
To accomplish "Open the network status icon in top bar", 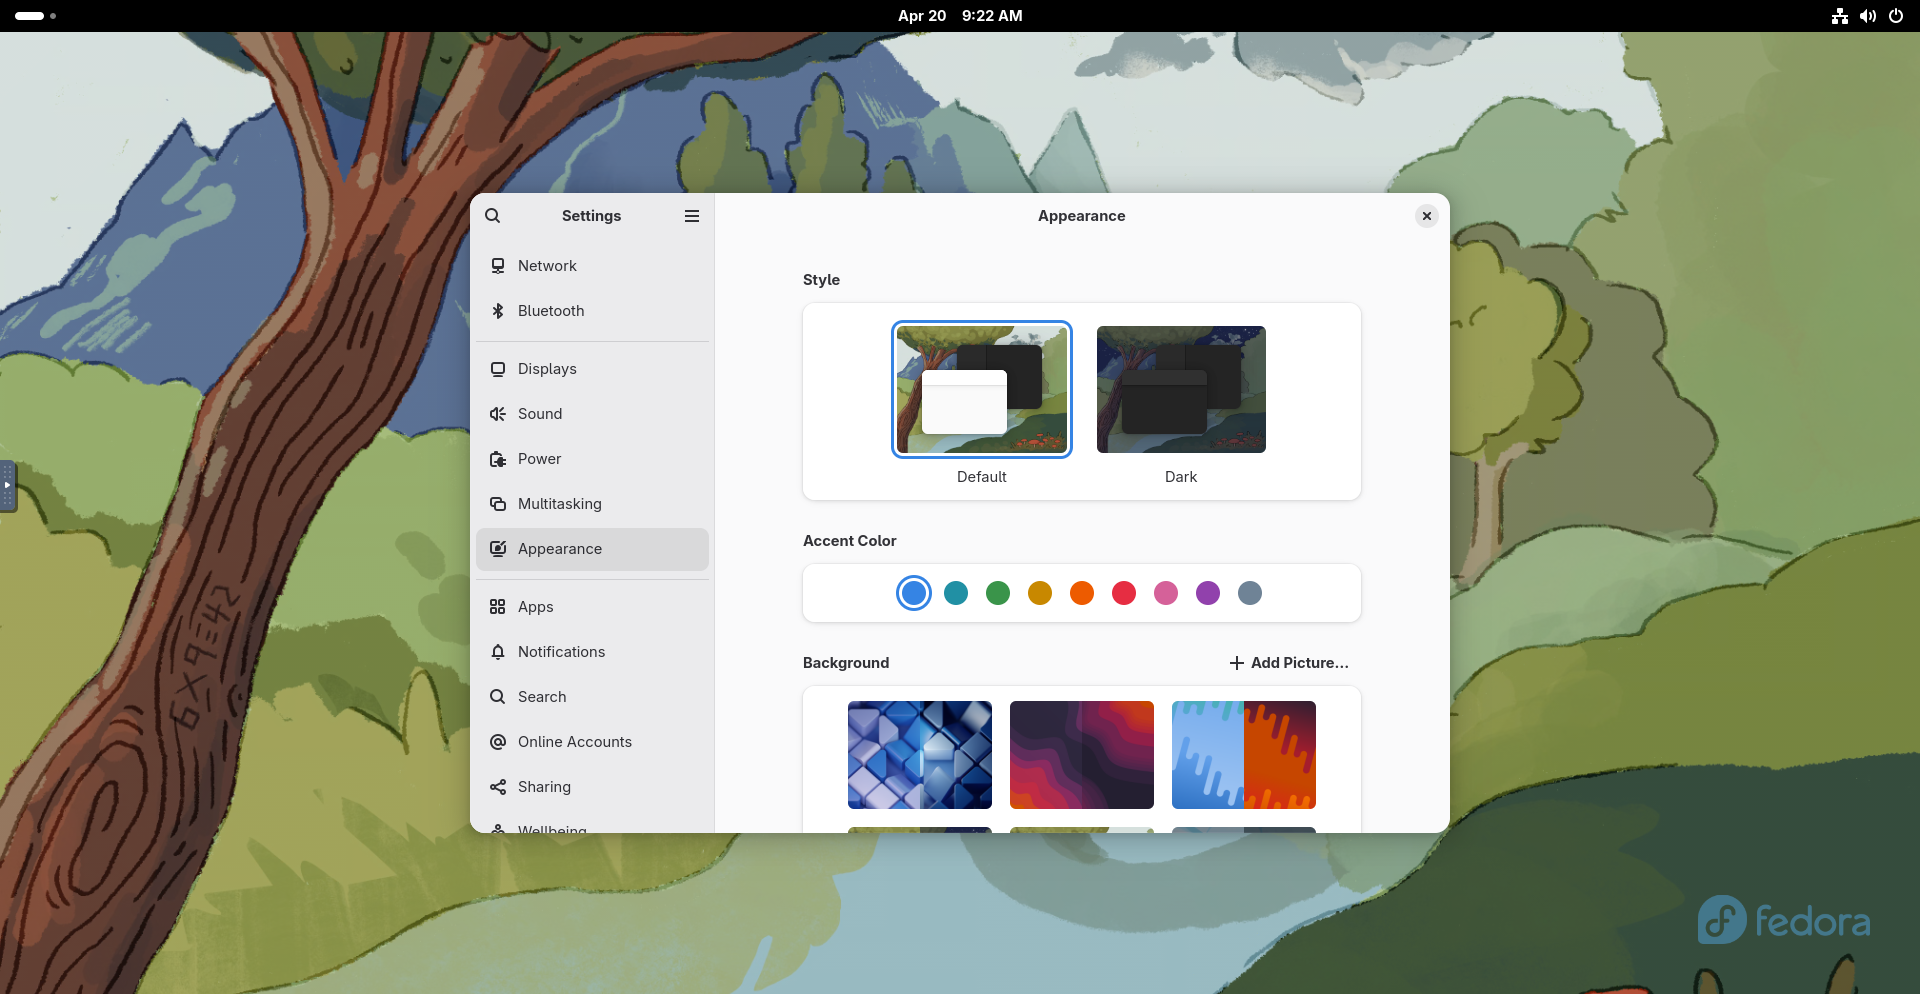I will click(1840, 16).
